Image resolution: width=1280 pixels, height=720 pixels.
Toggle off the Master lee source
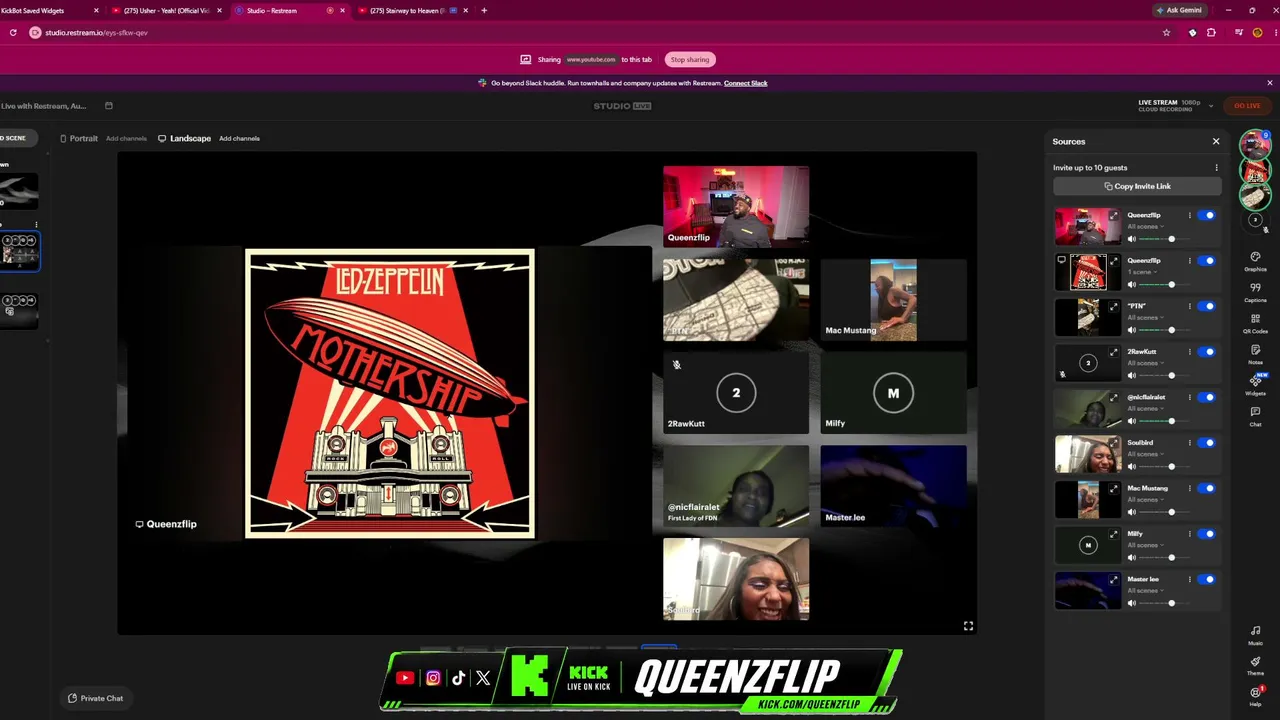click(x=1207, y=579)
